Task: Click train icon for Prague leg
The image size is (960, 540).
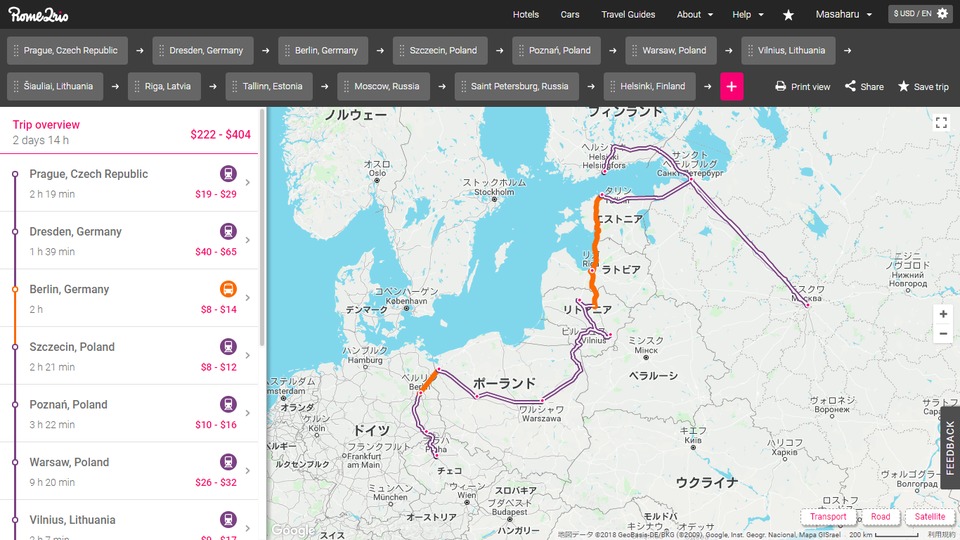Action: pos(228,173)
